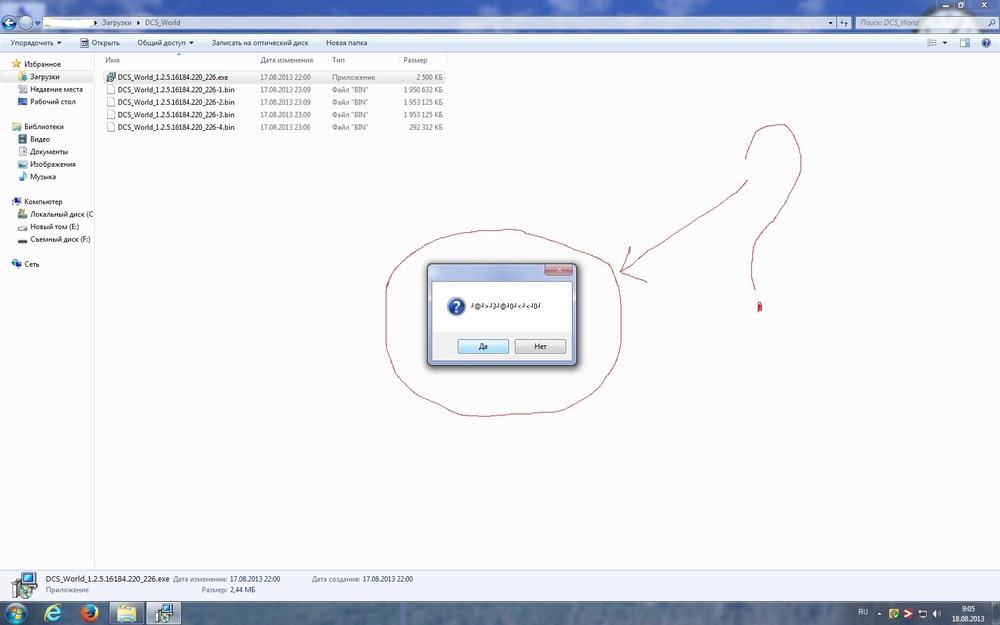
Task: Go back with the Explorer back arrow
Action: coord(9,23)
